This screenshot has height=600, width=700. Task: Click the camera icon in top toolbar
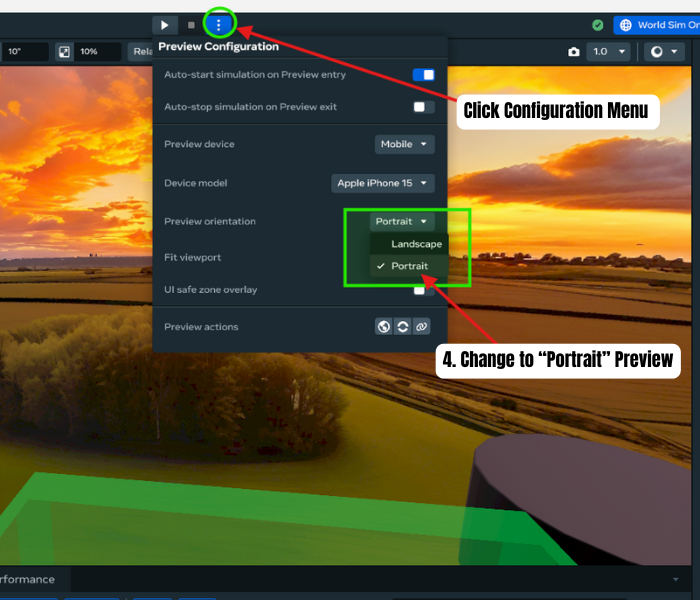573,52
